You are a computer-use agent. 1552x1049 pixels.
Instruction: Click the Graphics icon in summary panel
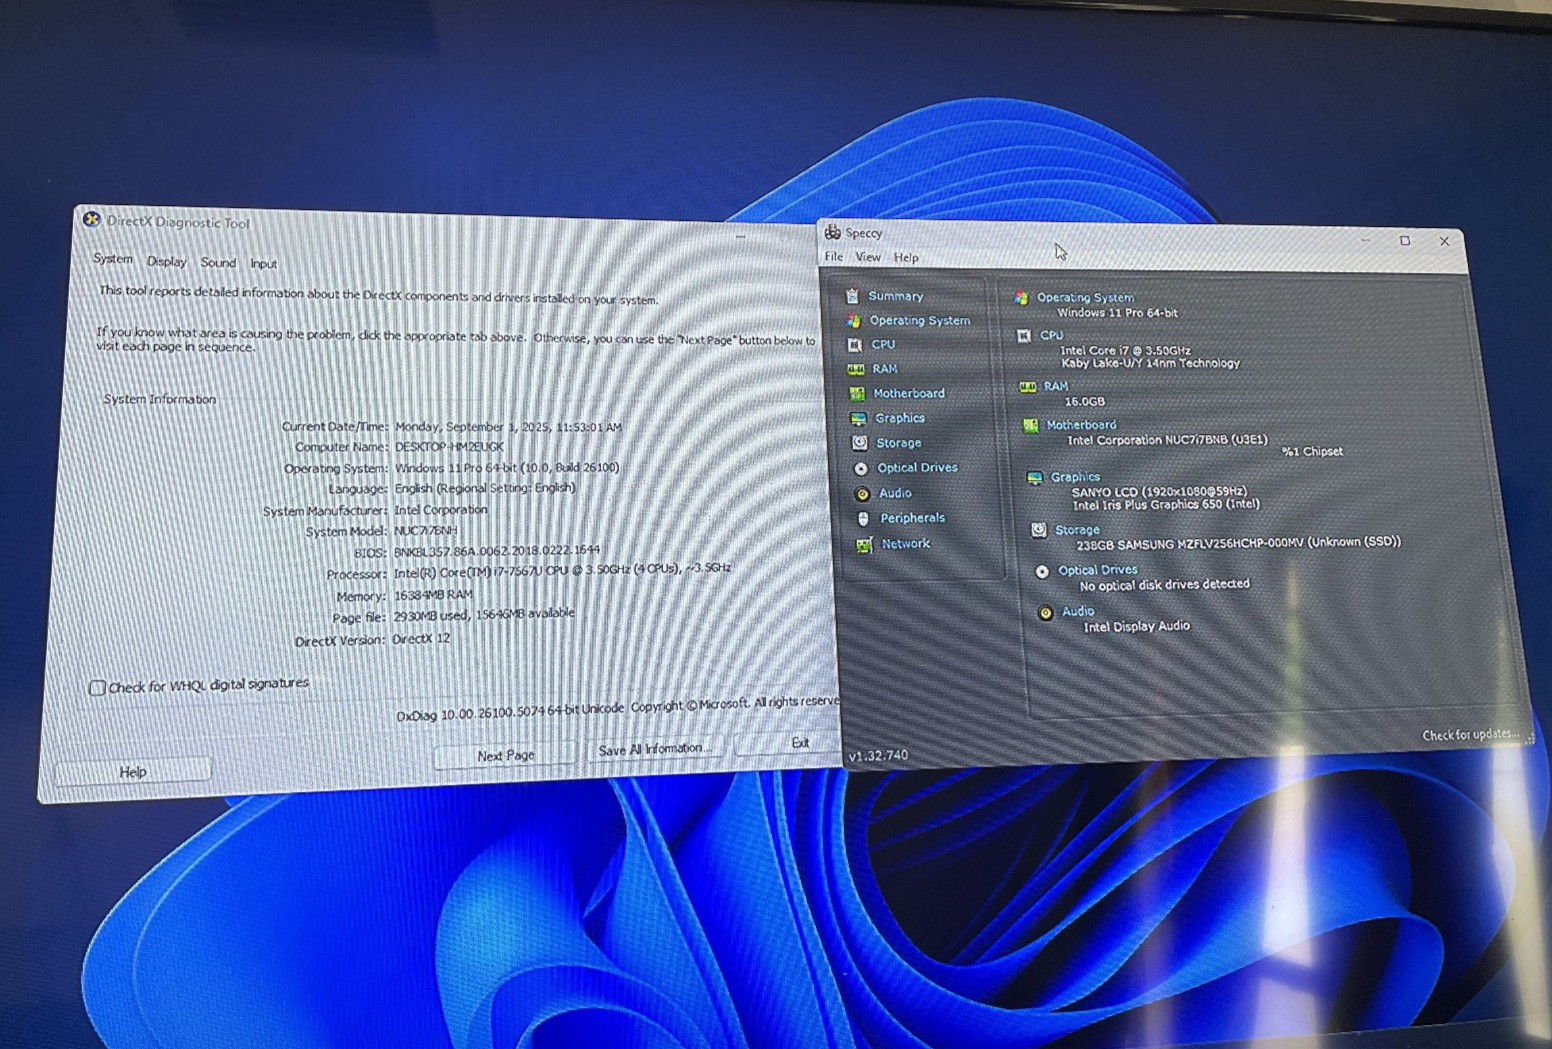(1035, 478)
